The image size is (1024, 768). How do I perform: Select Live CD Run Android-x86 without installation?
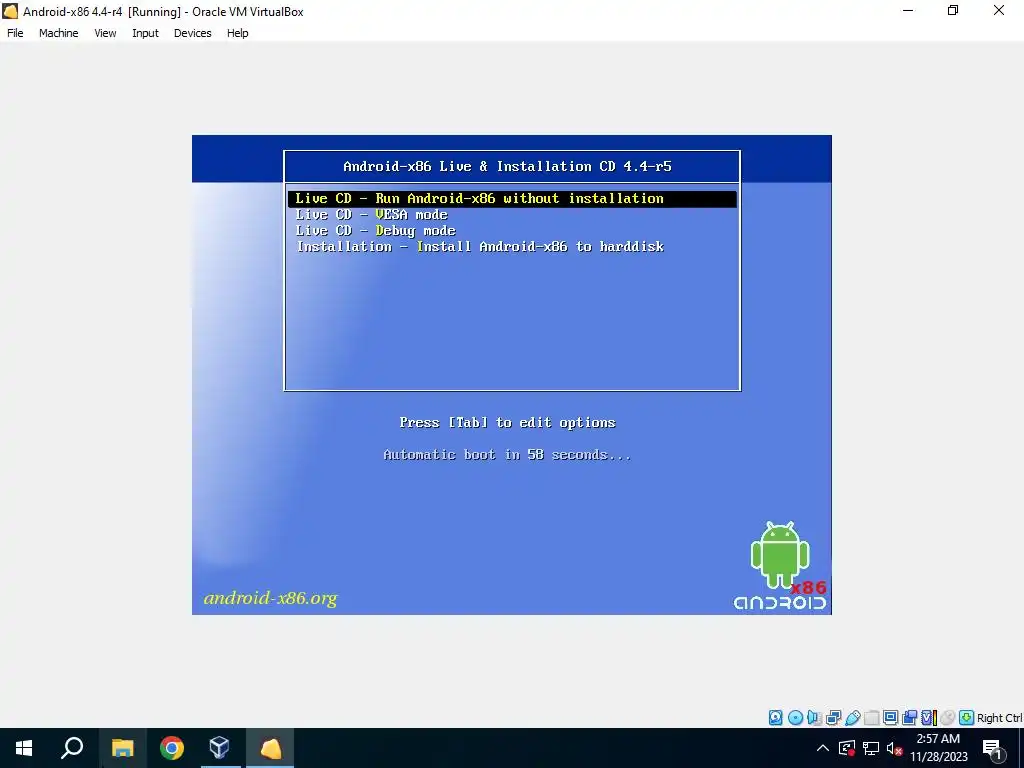pyautogui.click(x=512, y=199)
